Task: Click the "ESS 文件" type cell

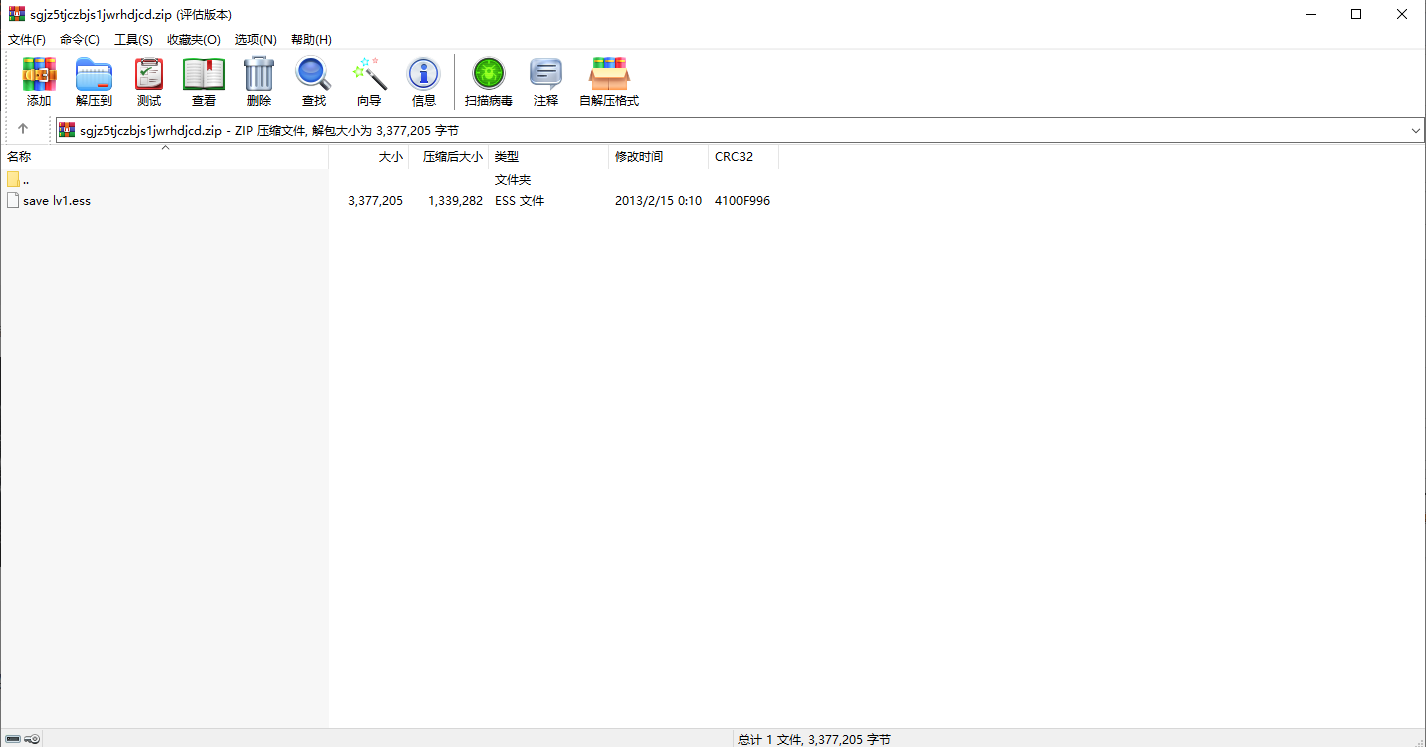Action: (x=520, y=201)
